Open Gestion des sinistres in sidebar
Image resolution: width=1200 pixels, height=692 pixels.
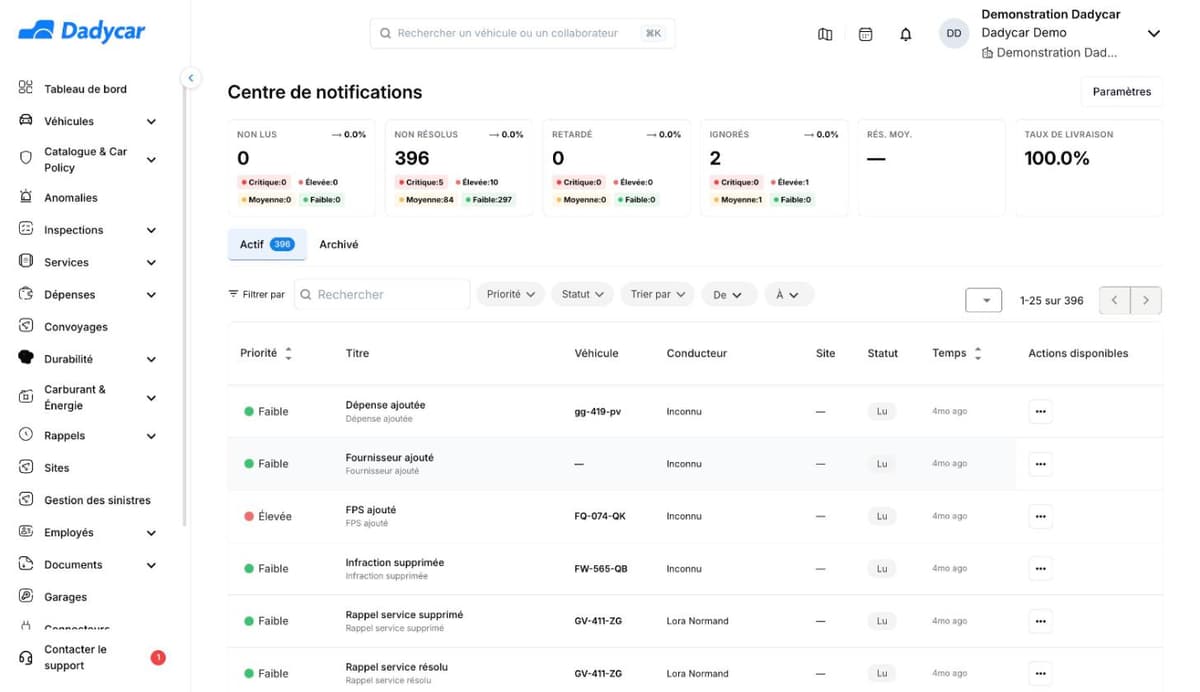(x=97, y=500)
